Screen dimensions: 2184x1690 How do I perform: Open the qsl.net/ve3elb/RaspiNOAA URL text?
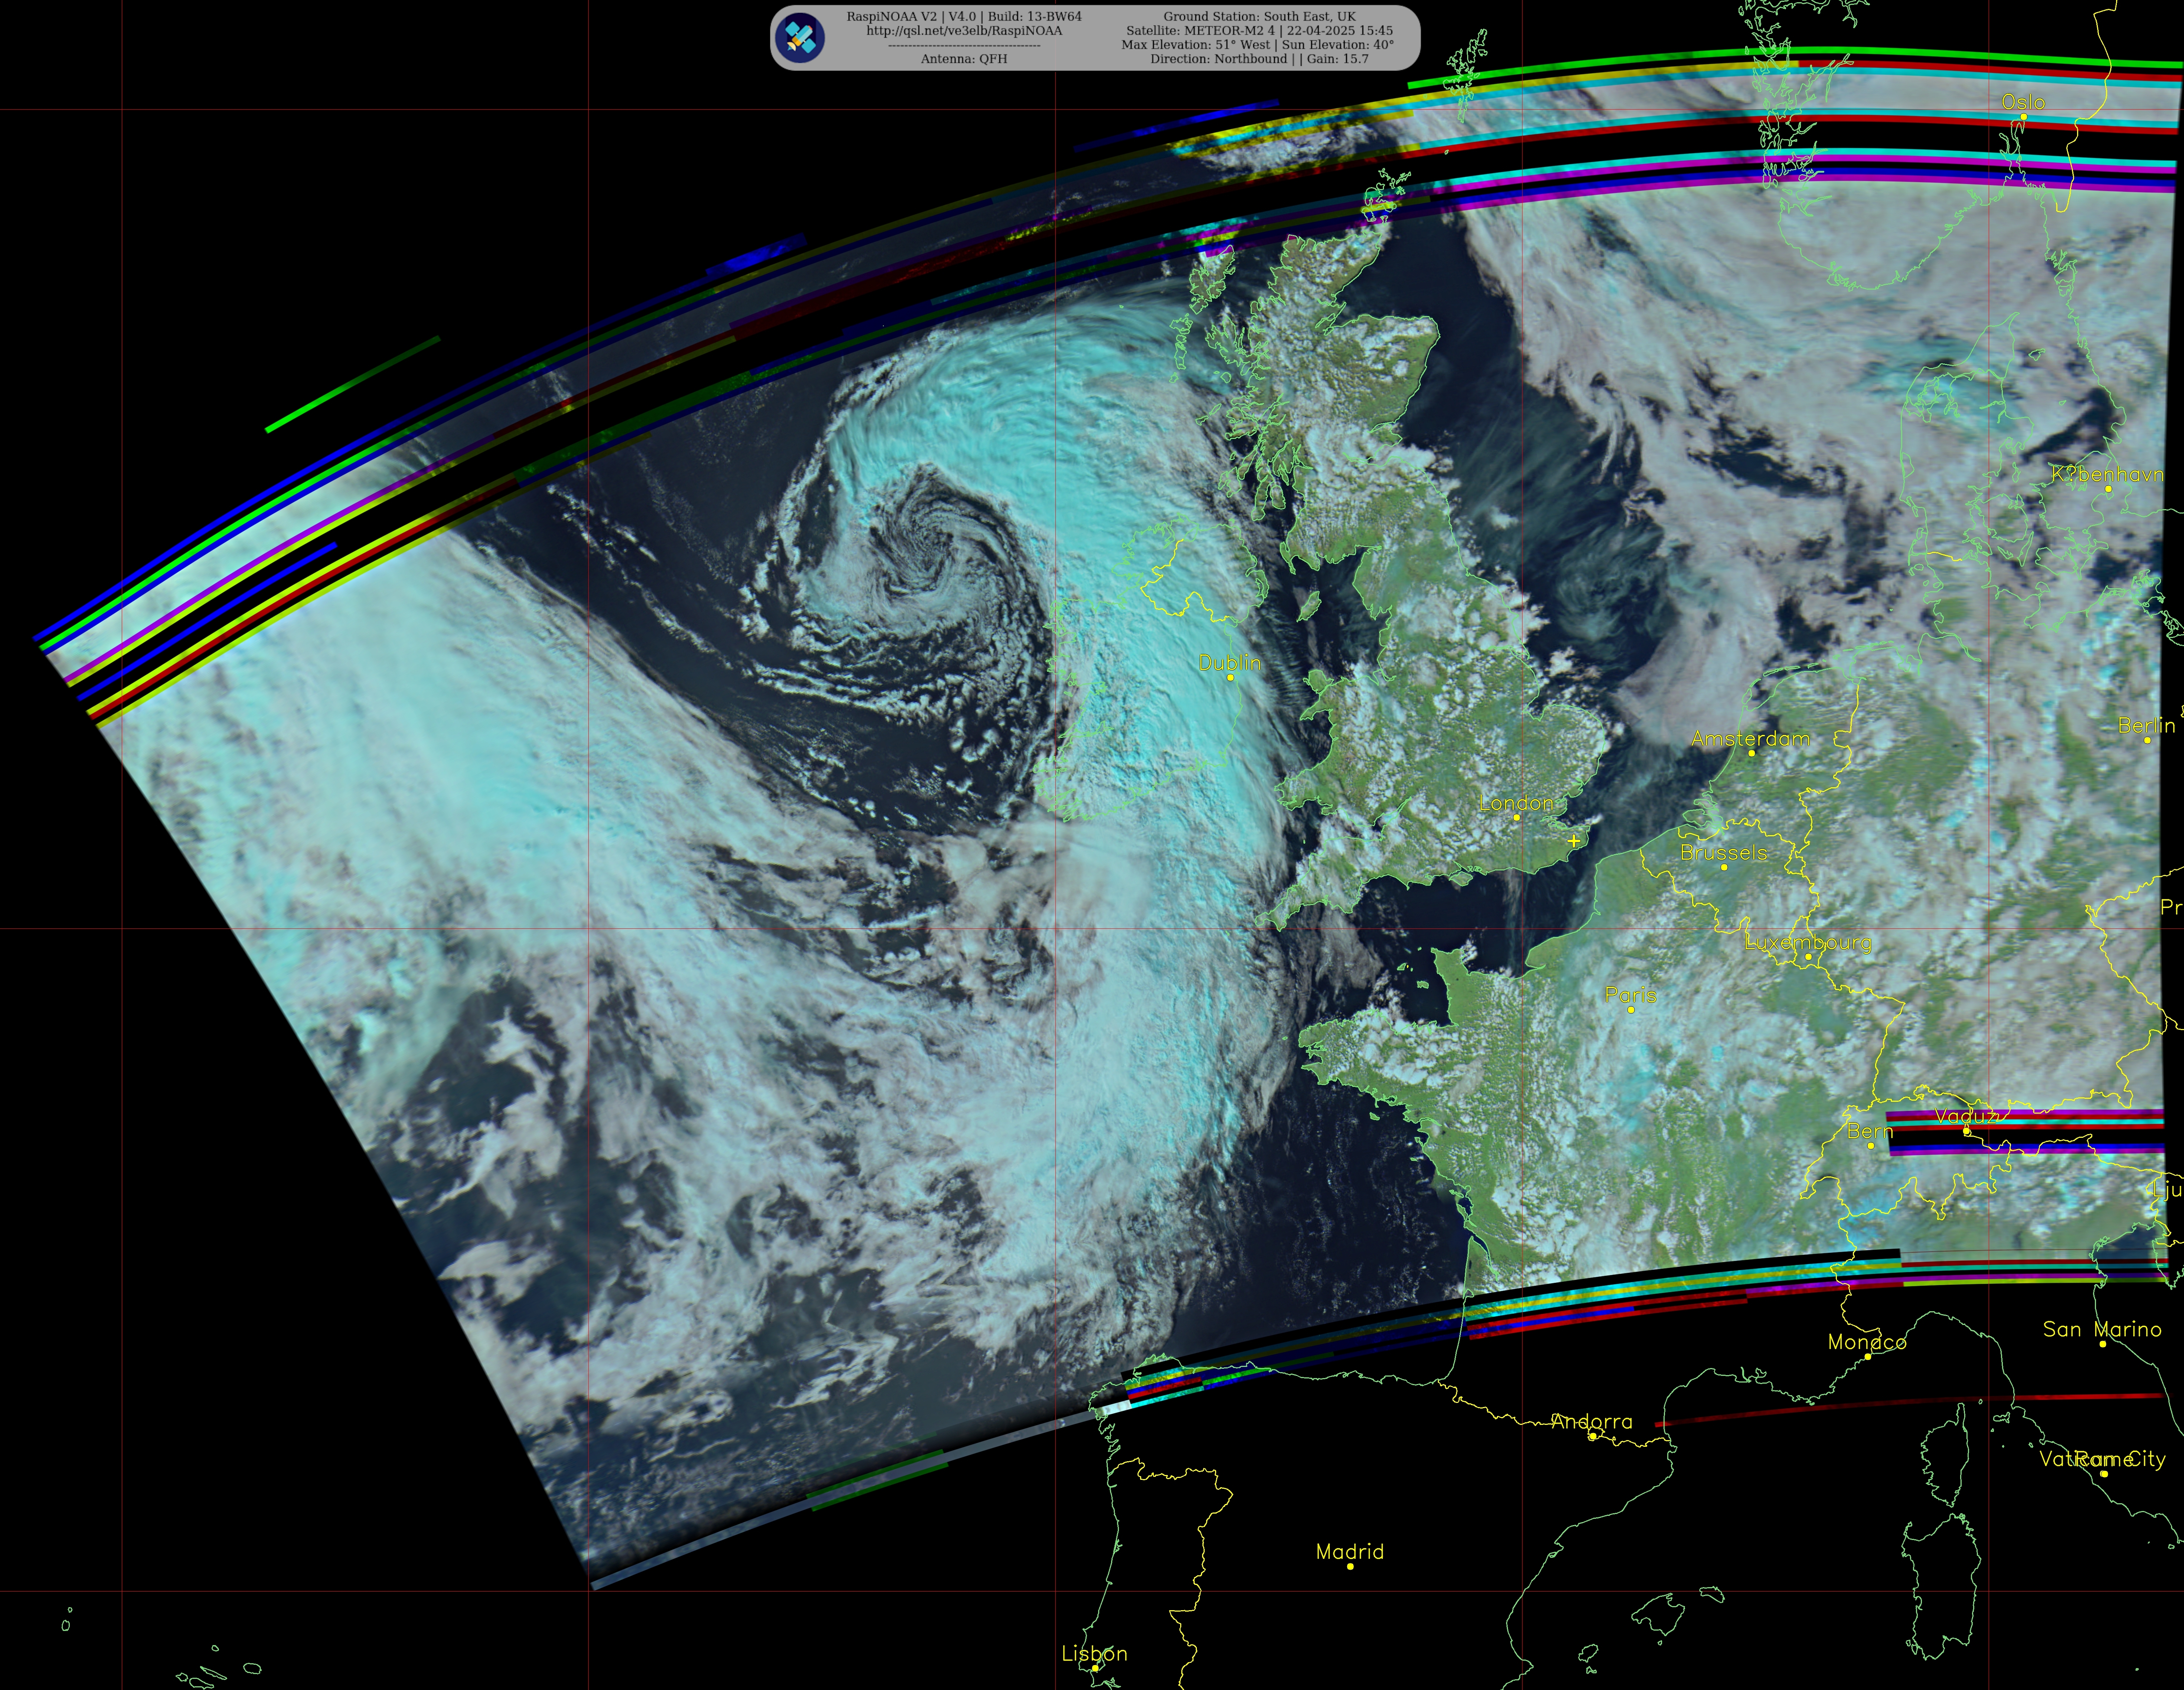(x=964, y=31)
